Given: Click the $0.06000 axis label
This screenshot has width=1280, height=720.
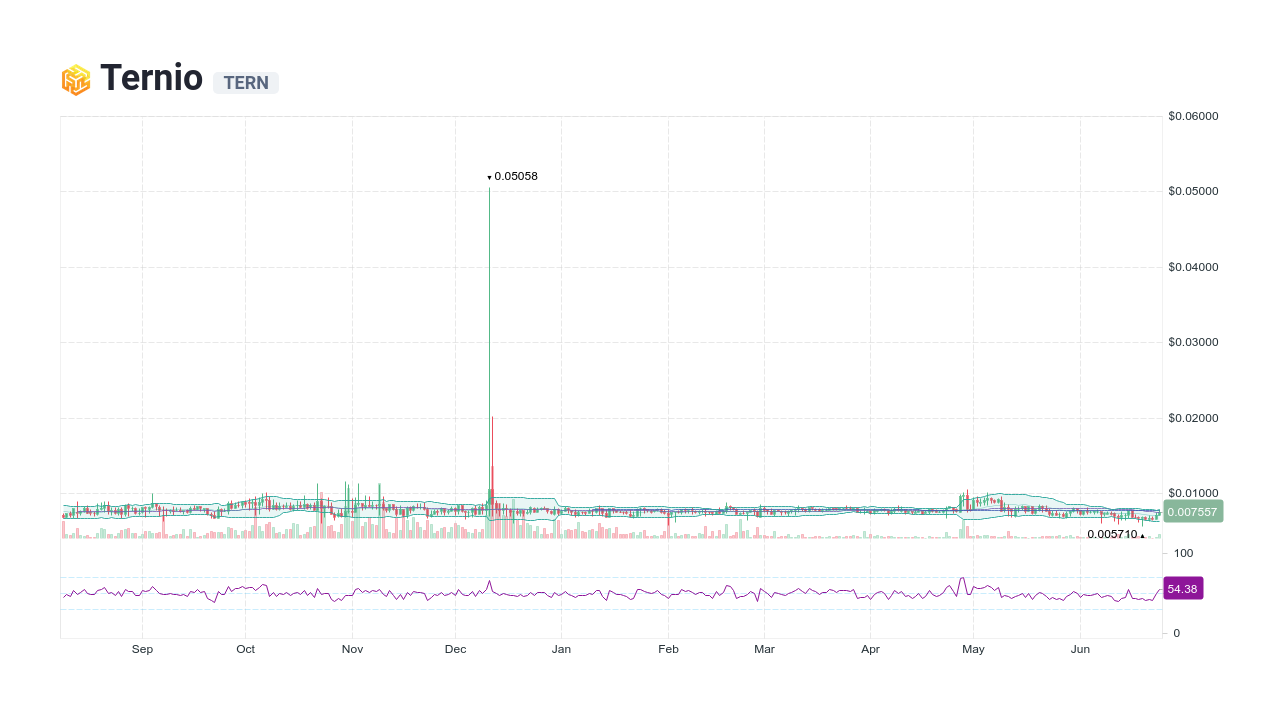Looking at the screenshot, I should click(x=1193, y=116).
